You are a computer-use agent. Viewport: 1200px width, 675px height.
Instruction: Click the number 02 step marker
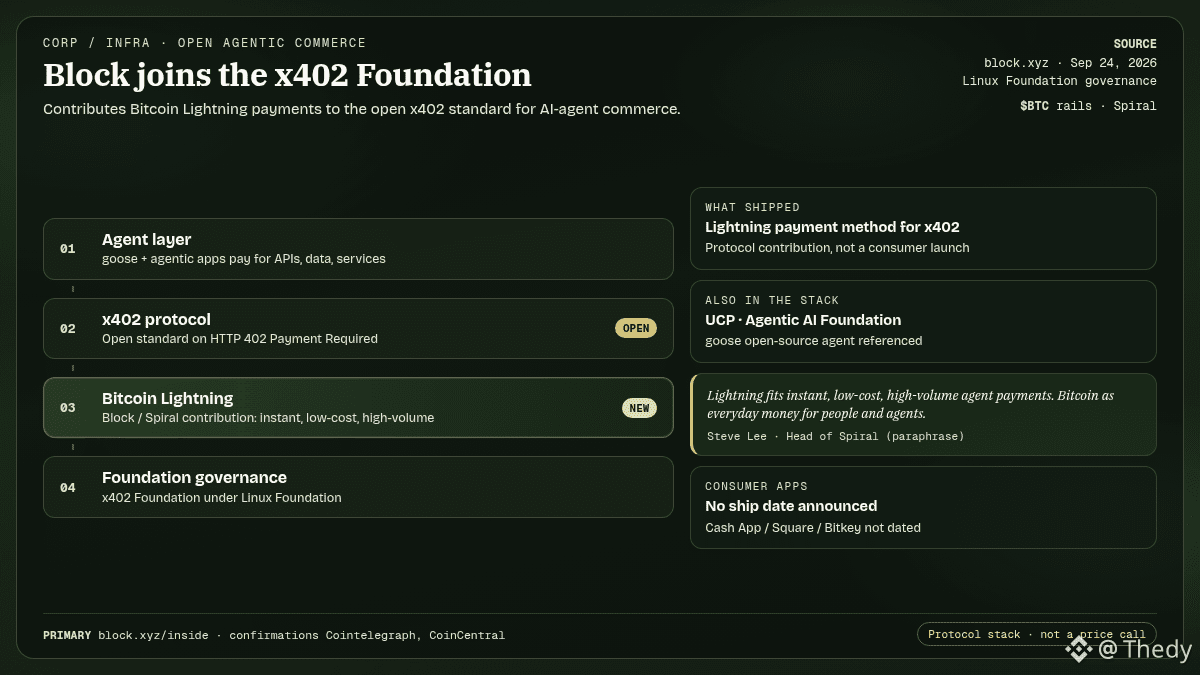coord(68,328)
